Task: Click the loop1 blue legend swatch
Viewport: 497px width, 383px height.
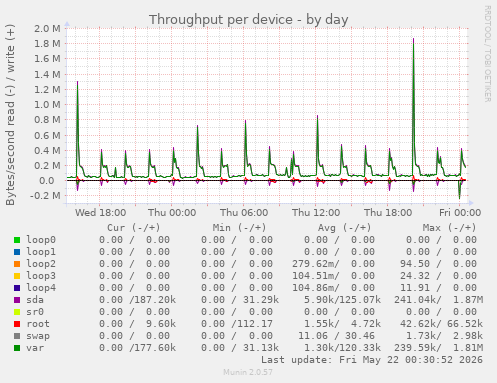Action: (x=17, y=252)
